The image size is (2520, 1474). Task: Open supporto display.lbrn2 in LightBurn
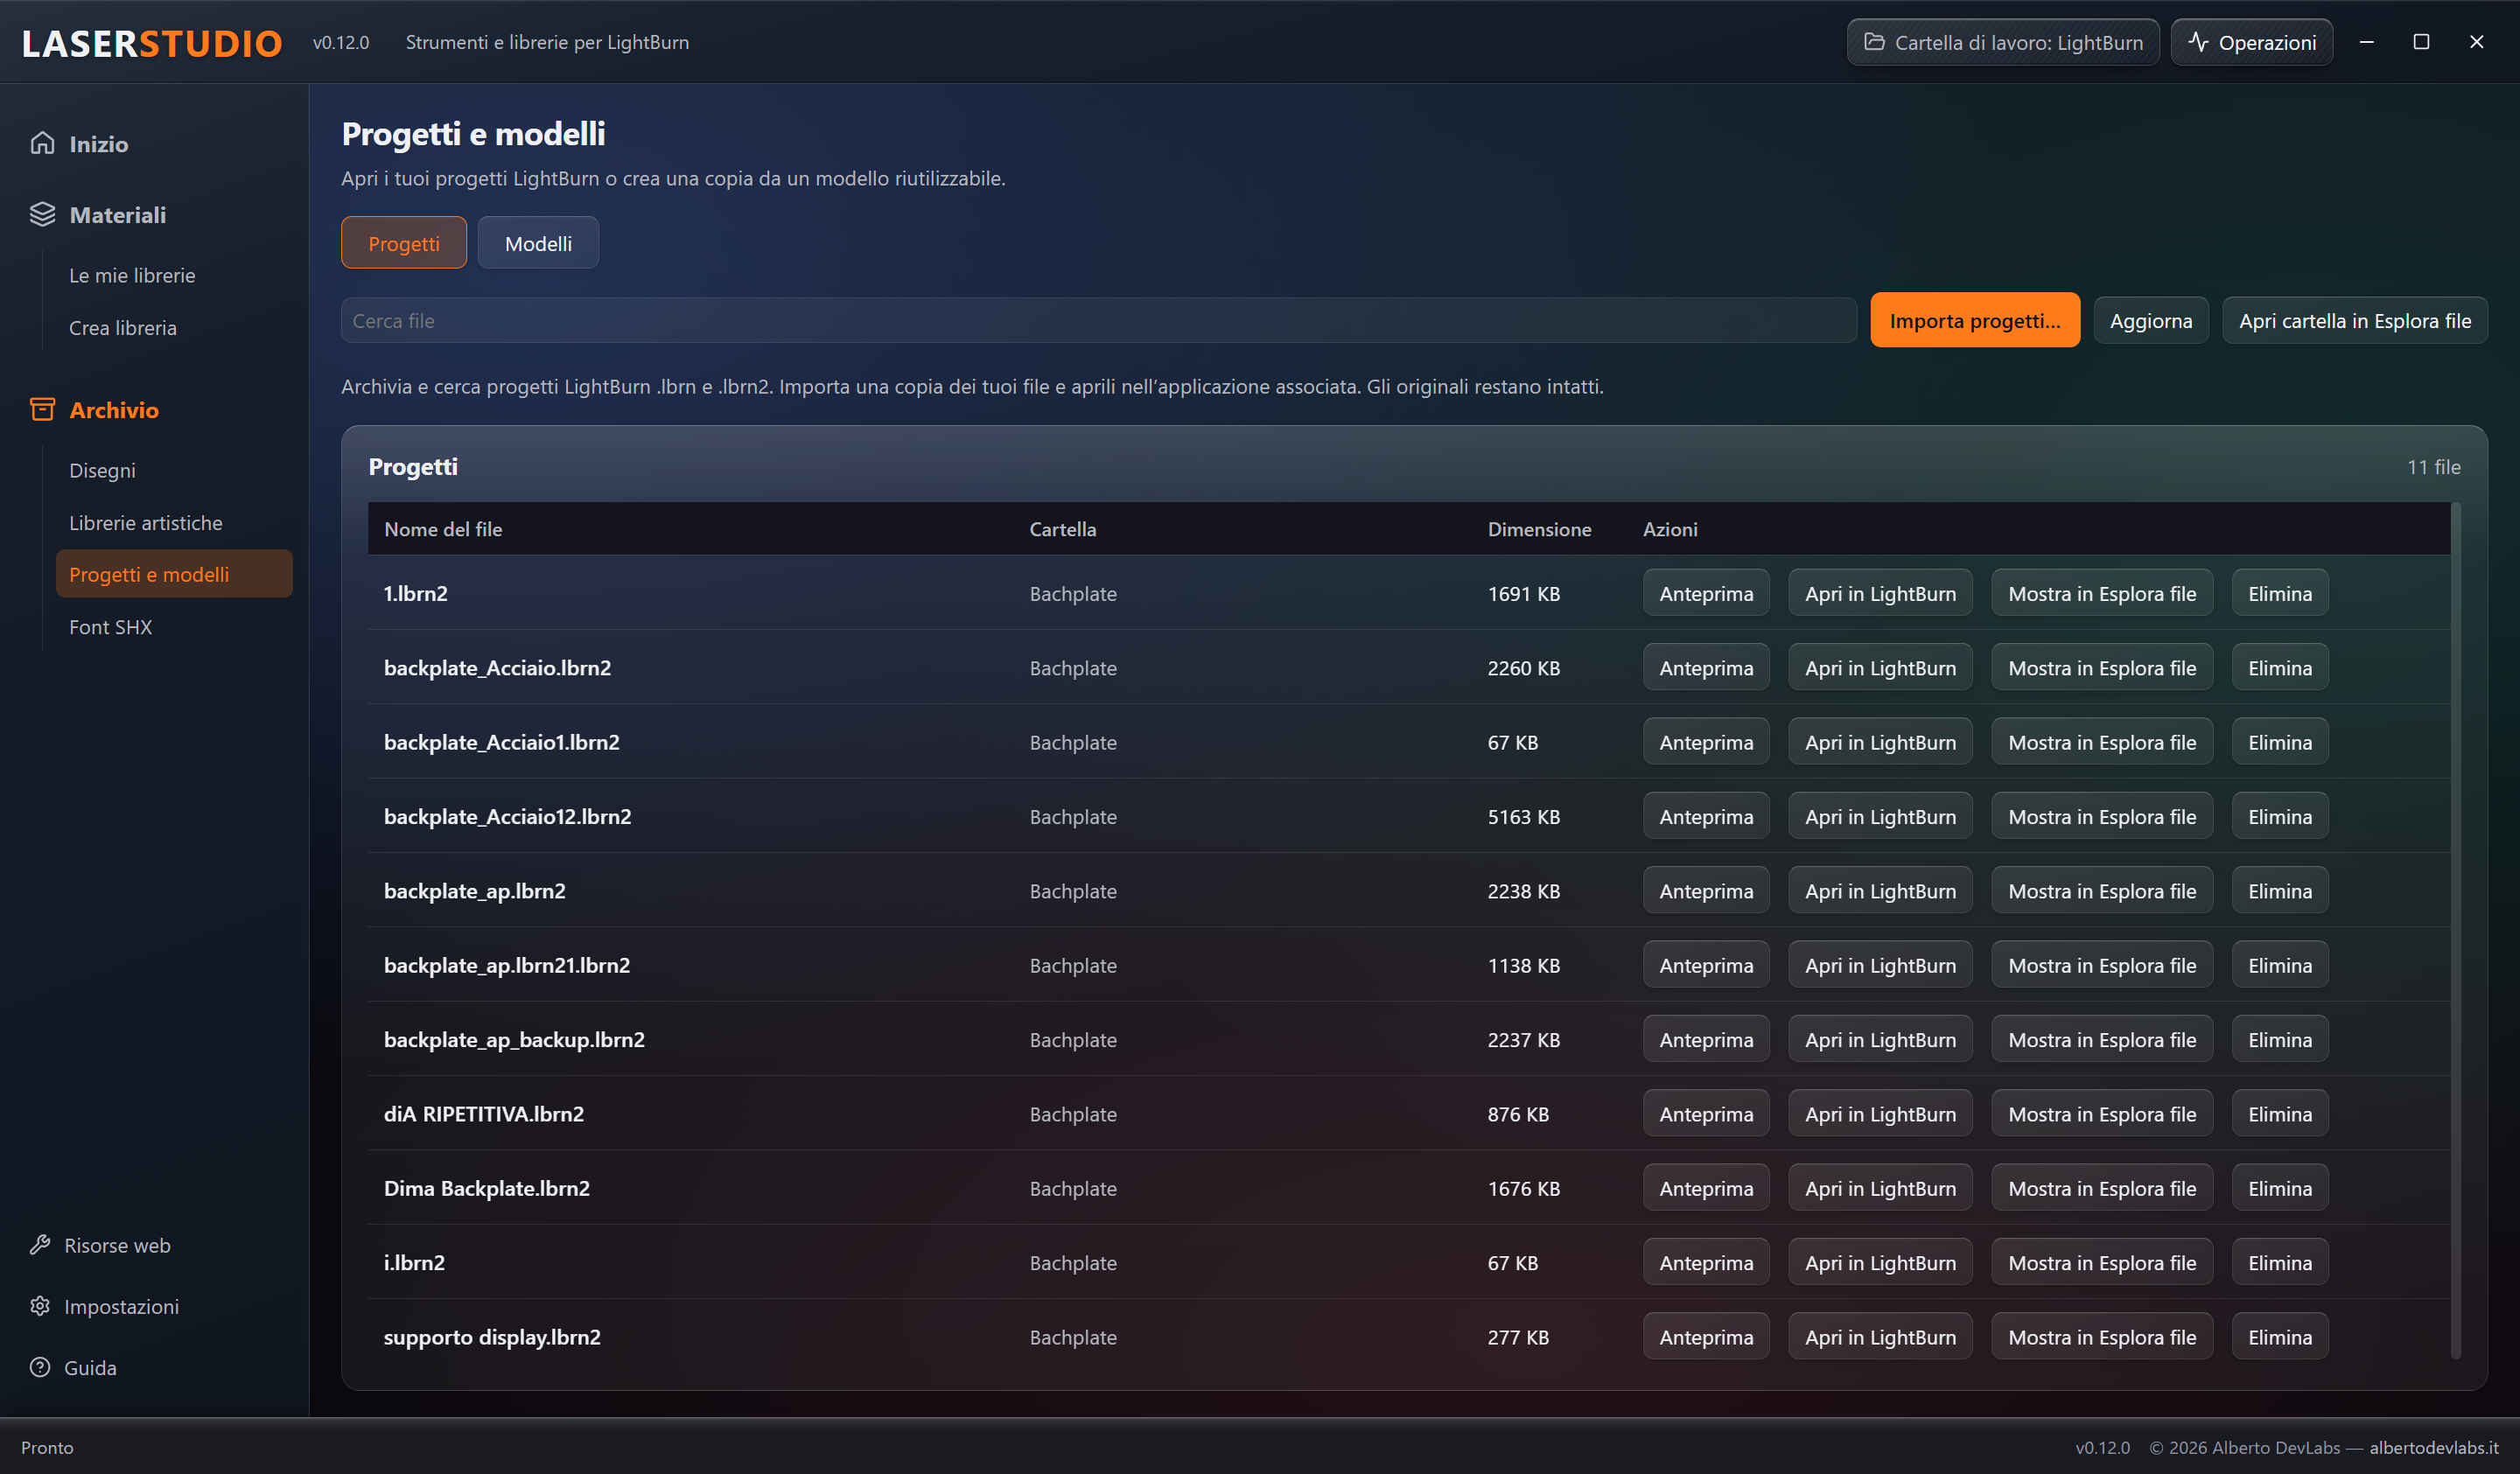pyautogui.click(x=1880, y=1337)
